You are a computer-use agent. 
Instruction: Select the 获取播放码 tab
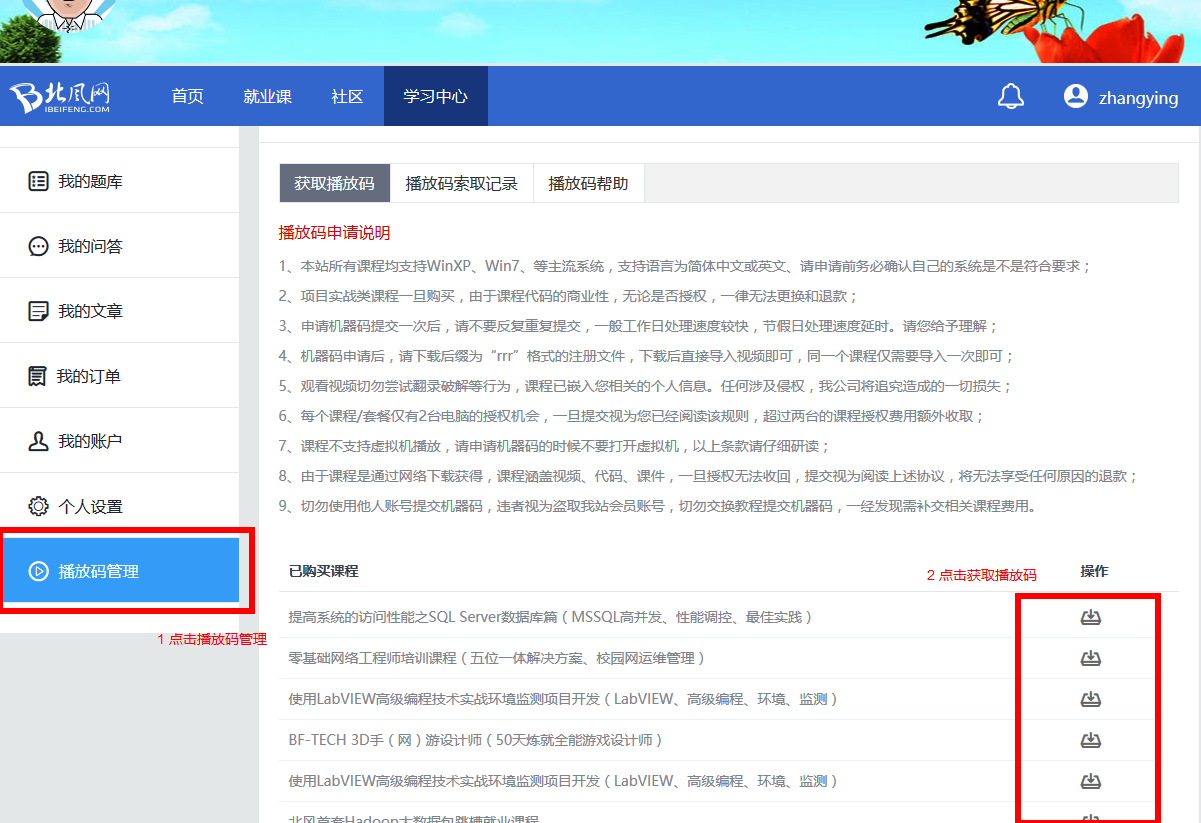pos(334,183)
